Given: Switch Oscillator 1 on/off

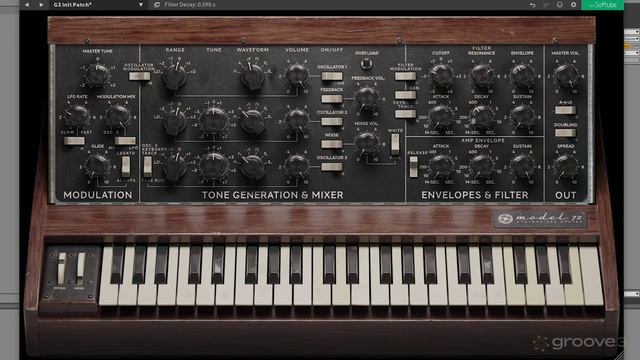Looking at the screenshot, I should [x=332, y=76].
